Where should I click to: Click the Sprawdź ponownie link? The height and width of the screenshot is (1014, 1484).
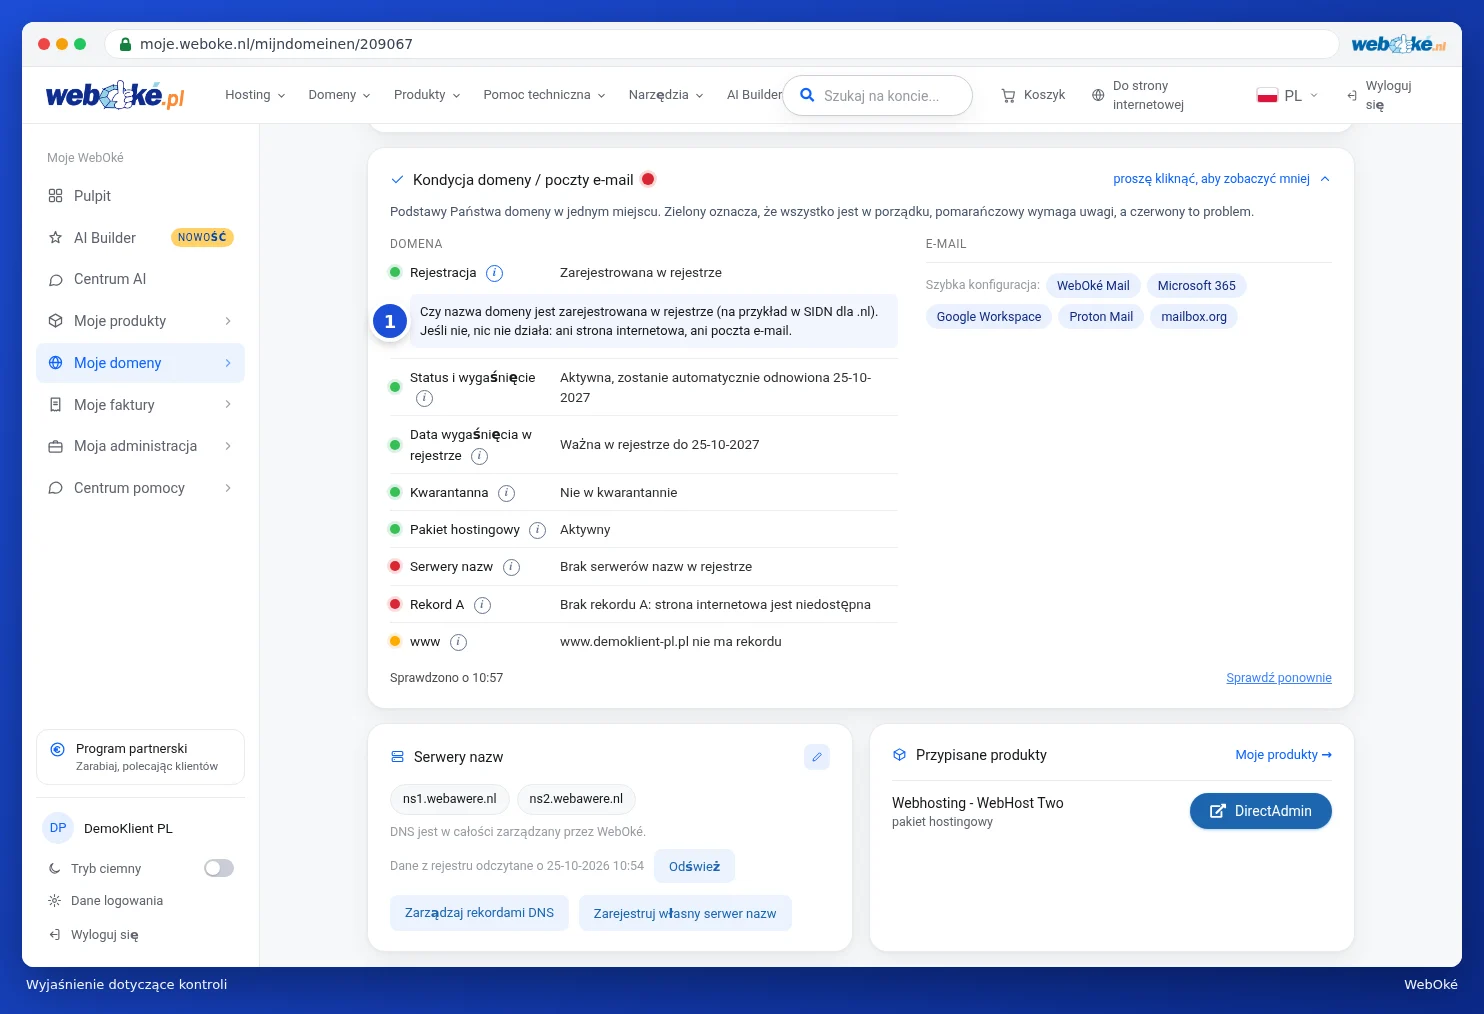point(1279,678)
